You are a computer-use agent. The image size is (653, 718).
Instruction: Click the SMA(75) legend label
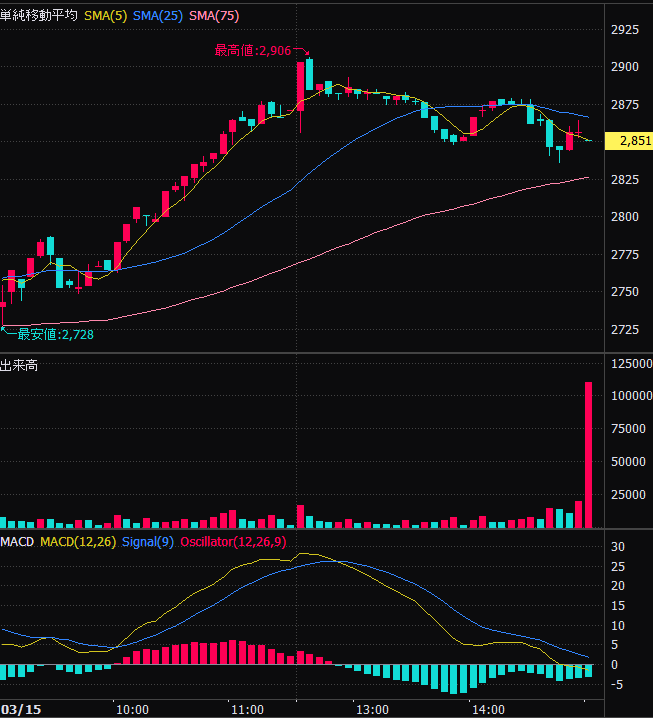click(214, 16)
